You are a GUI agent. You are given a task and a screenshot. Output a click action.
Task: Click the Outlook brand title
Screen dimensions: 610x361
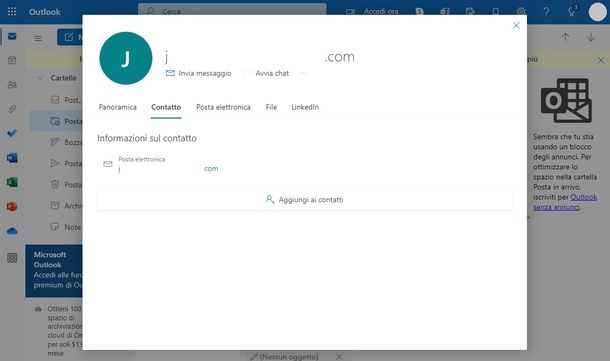tap(44, 12)
